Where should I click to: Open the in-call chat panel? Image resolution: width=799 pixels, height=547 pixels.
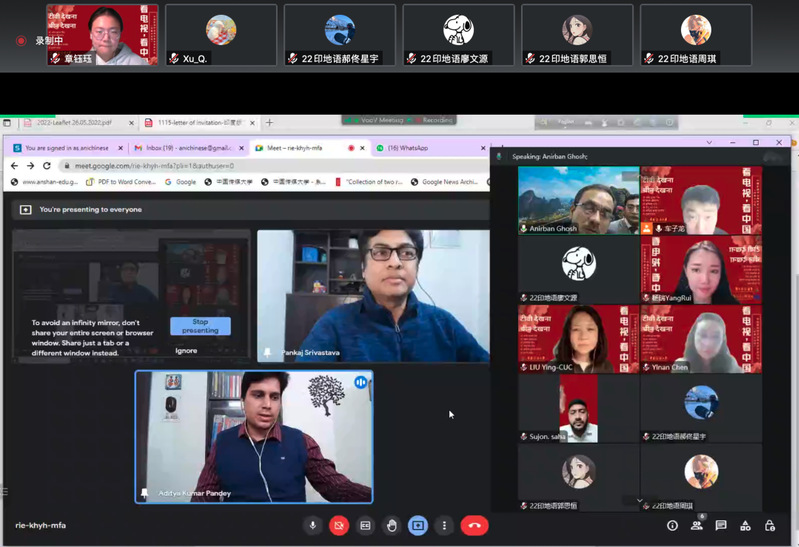point(721,525)
